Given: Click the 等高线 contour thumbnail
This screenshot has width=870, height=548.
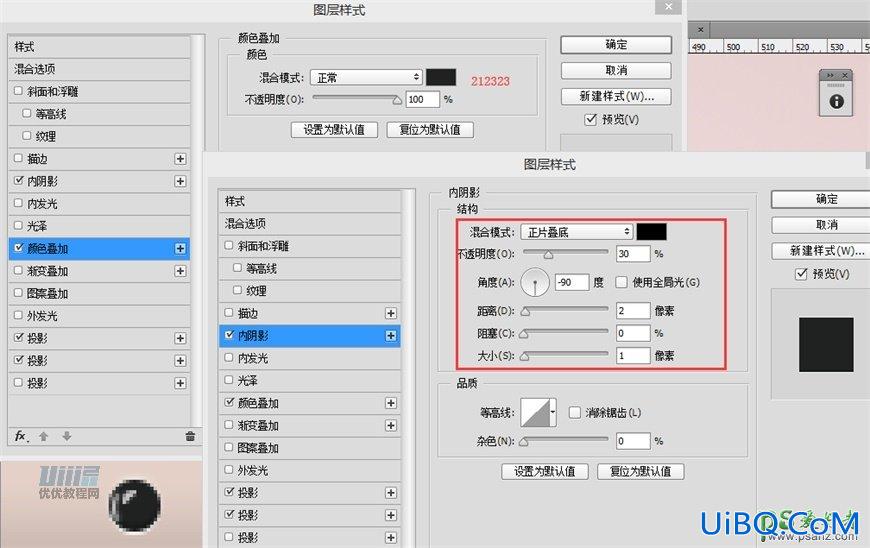Looking at the screenshot, I should pos(535,412).
